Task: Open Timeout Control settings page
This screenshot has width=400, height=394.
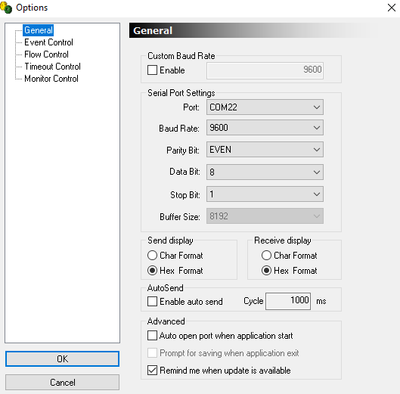Action: 52,66
